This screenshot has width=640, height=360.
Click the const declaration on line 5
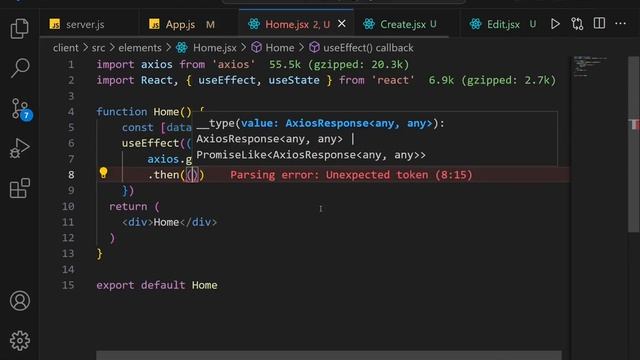137,127
